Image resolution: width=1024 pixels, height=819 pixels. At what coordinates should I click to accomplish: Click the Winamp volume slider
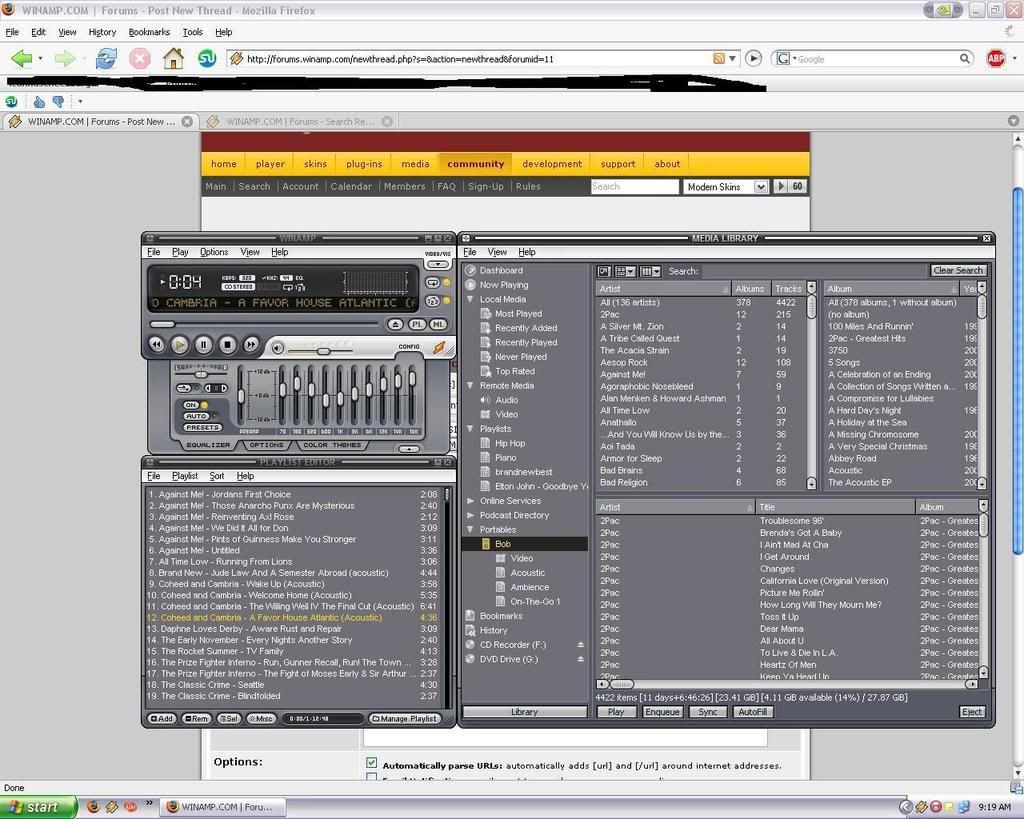[320, 351]
